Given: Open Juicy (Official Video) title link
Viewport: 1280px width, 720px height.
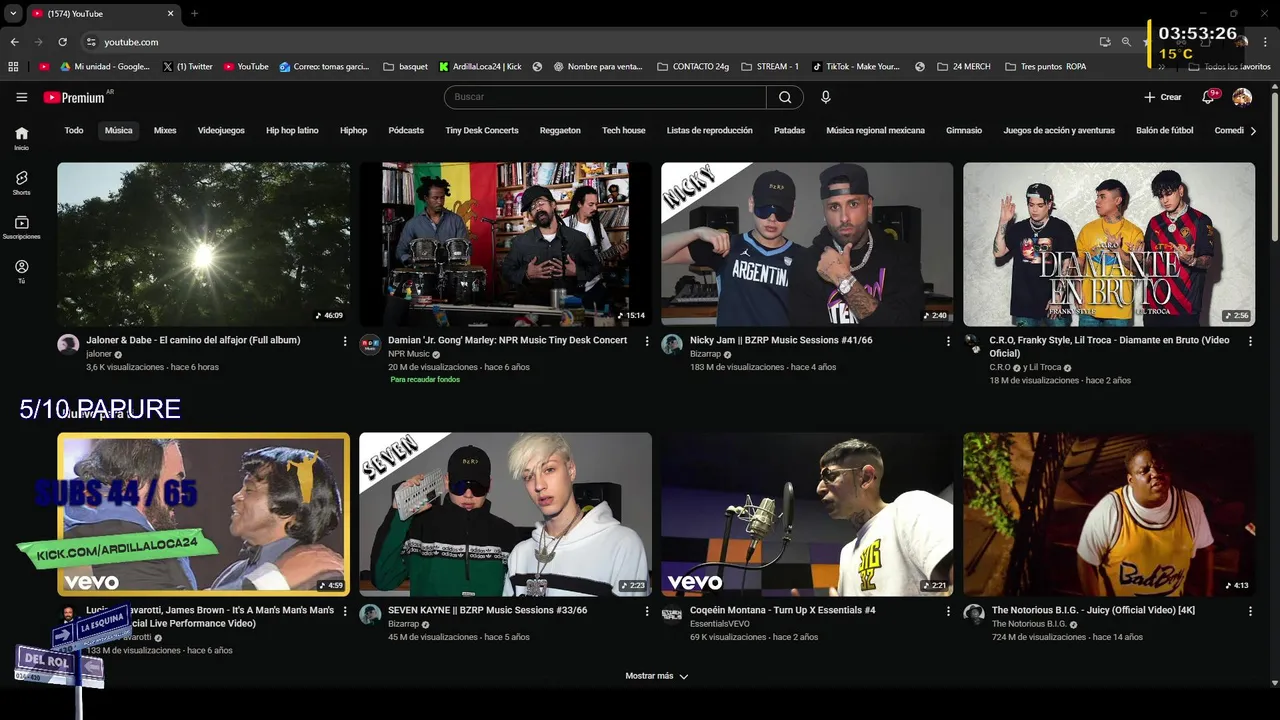Looking at the screenshot, I should point(1093,610).
